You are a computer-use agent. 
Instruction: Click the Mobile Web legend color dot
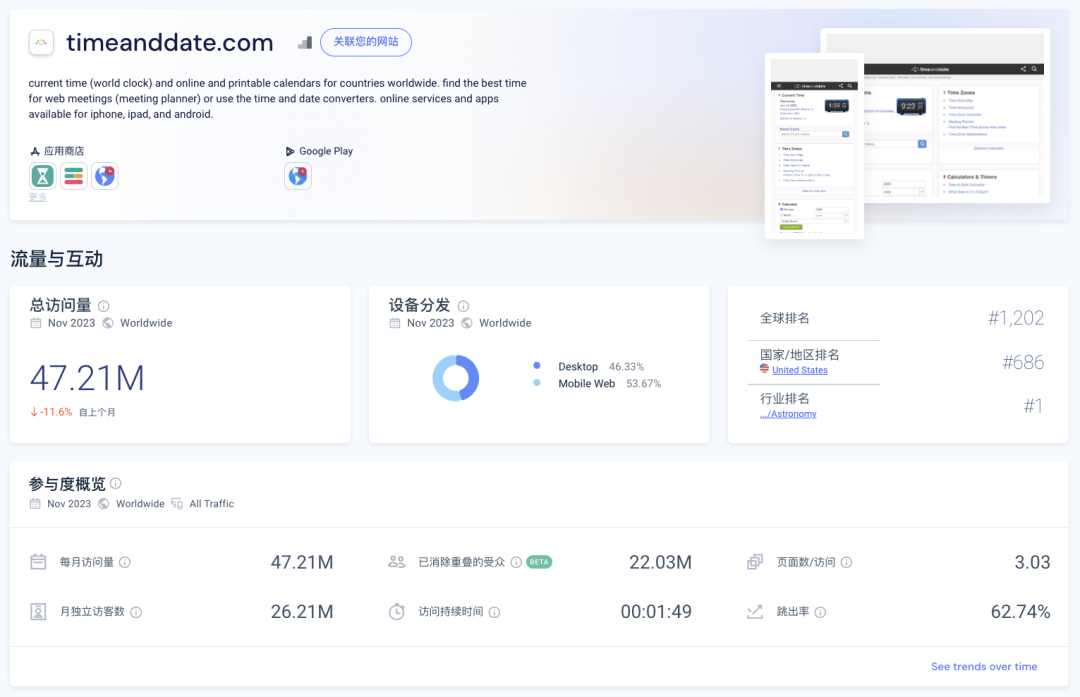(x=537, y=382)
